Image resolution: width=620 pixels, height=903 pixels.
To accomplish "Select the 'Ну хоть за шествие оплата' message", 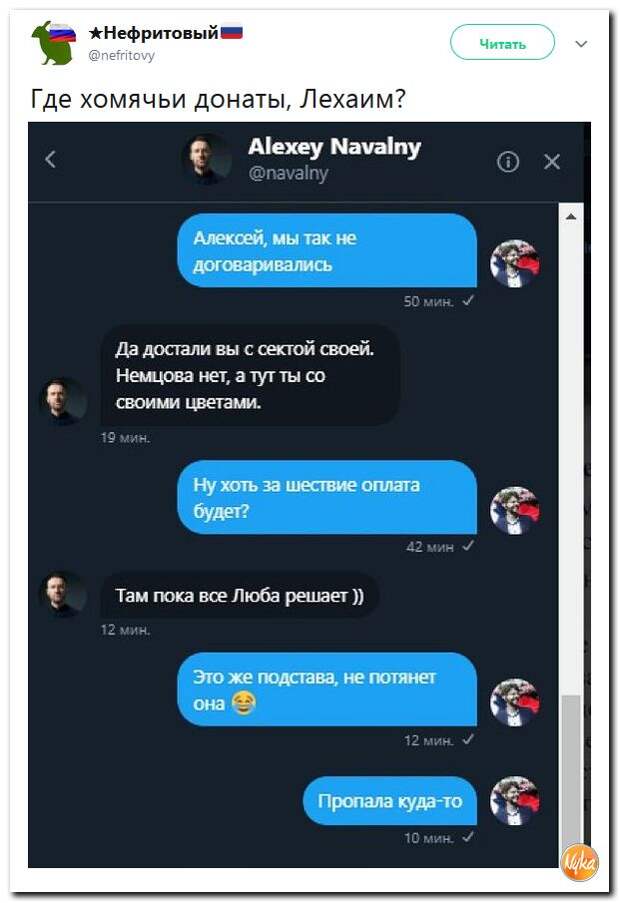I will [327, 497].
